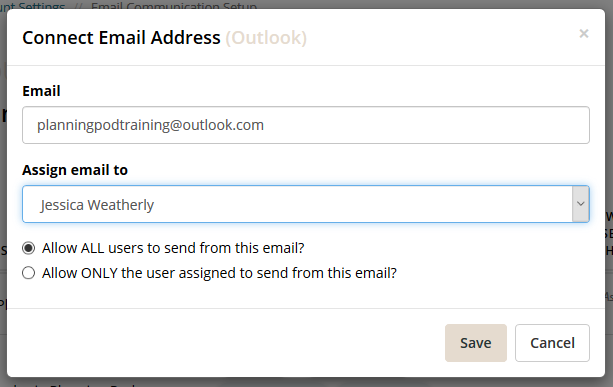Close the Connect Email Address dialog
Viewport: 613px width, 387px height.
tap(584, 34)
